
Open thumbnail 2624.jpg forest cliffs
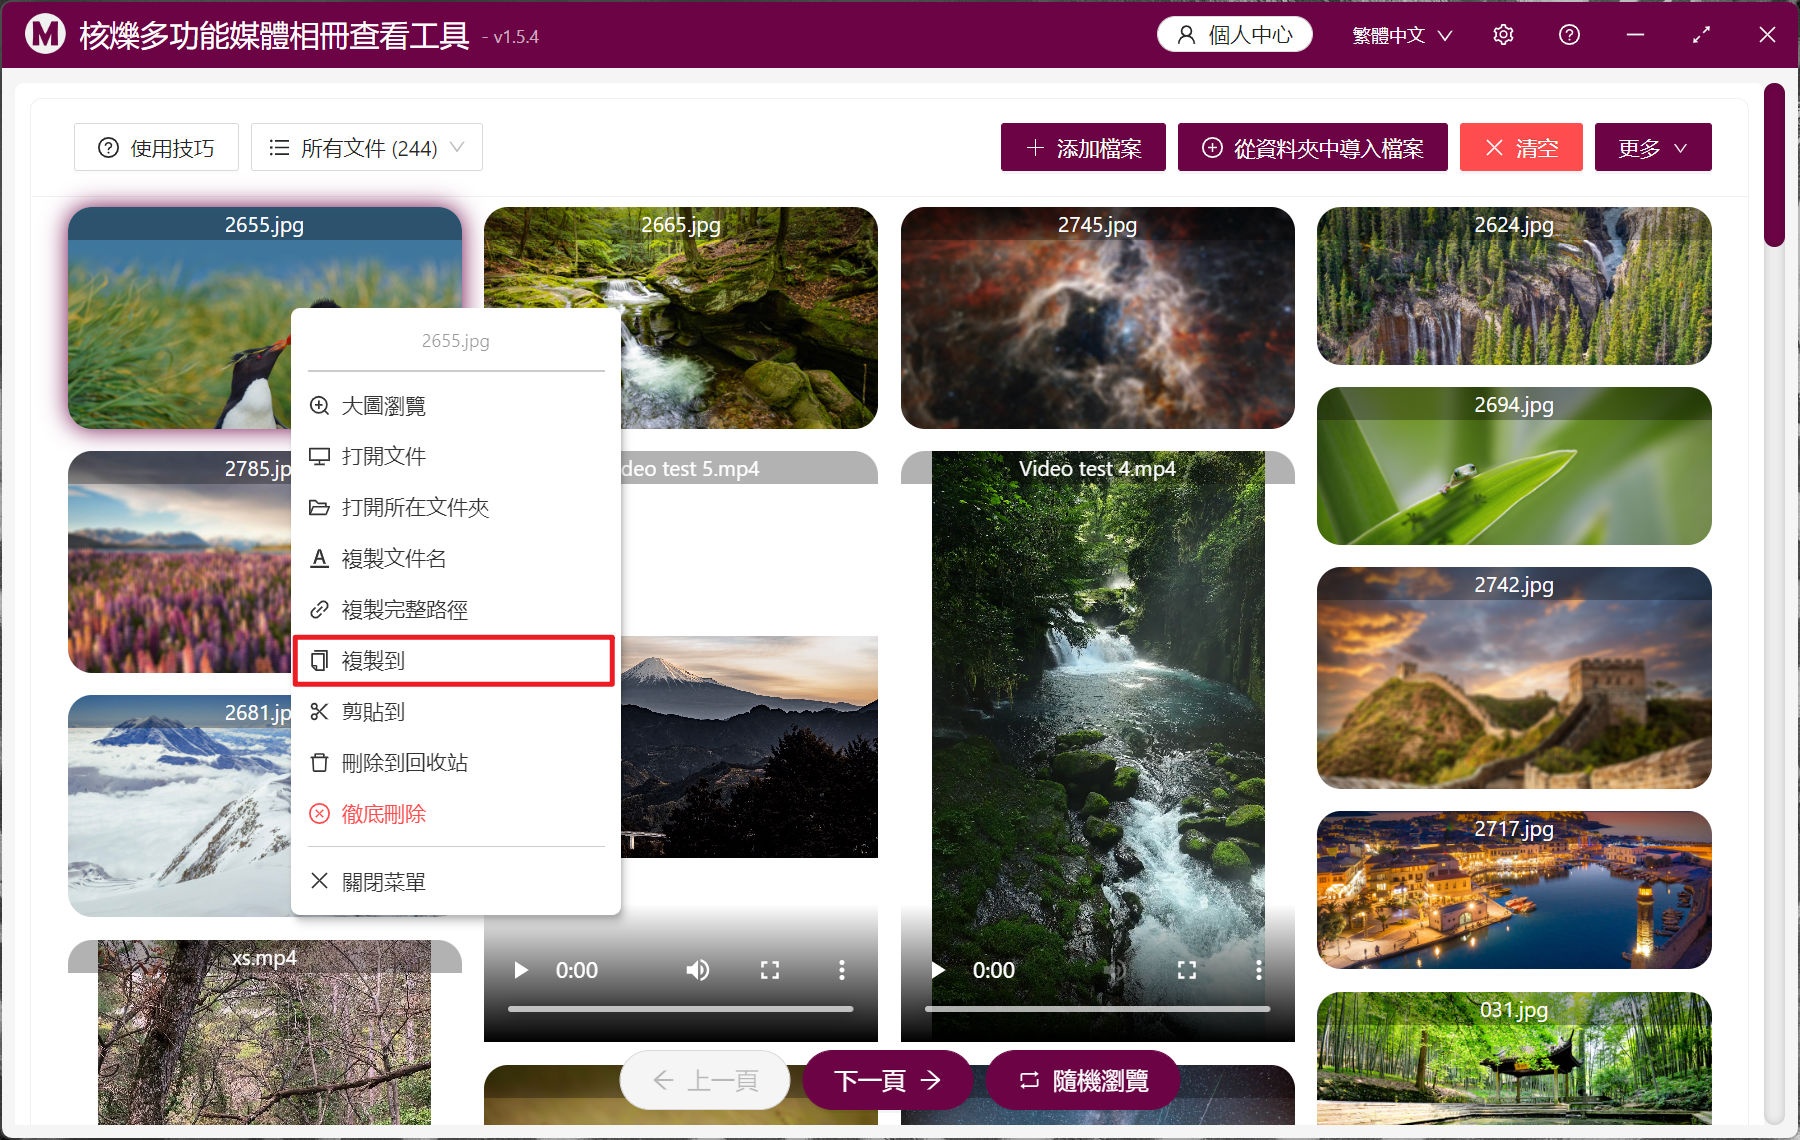click(1514, 286)
